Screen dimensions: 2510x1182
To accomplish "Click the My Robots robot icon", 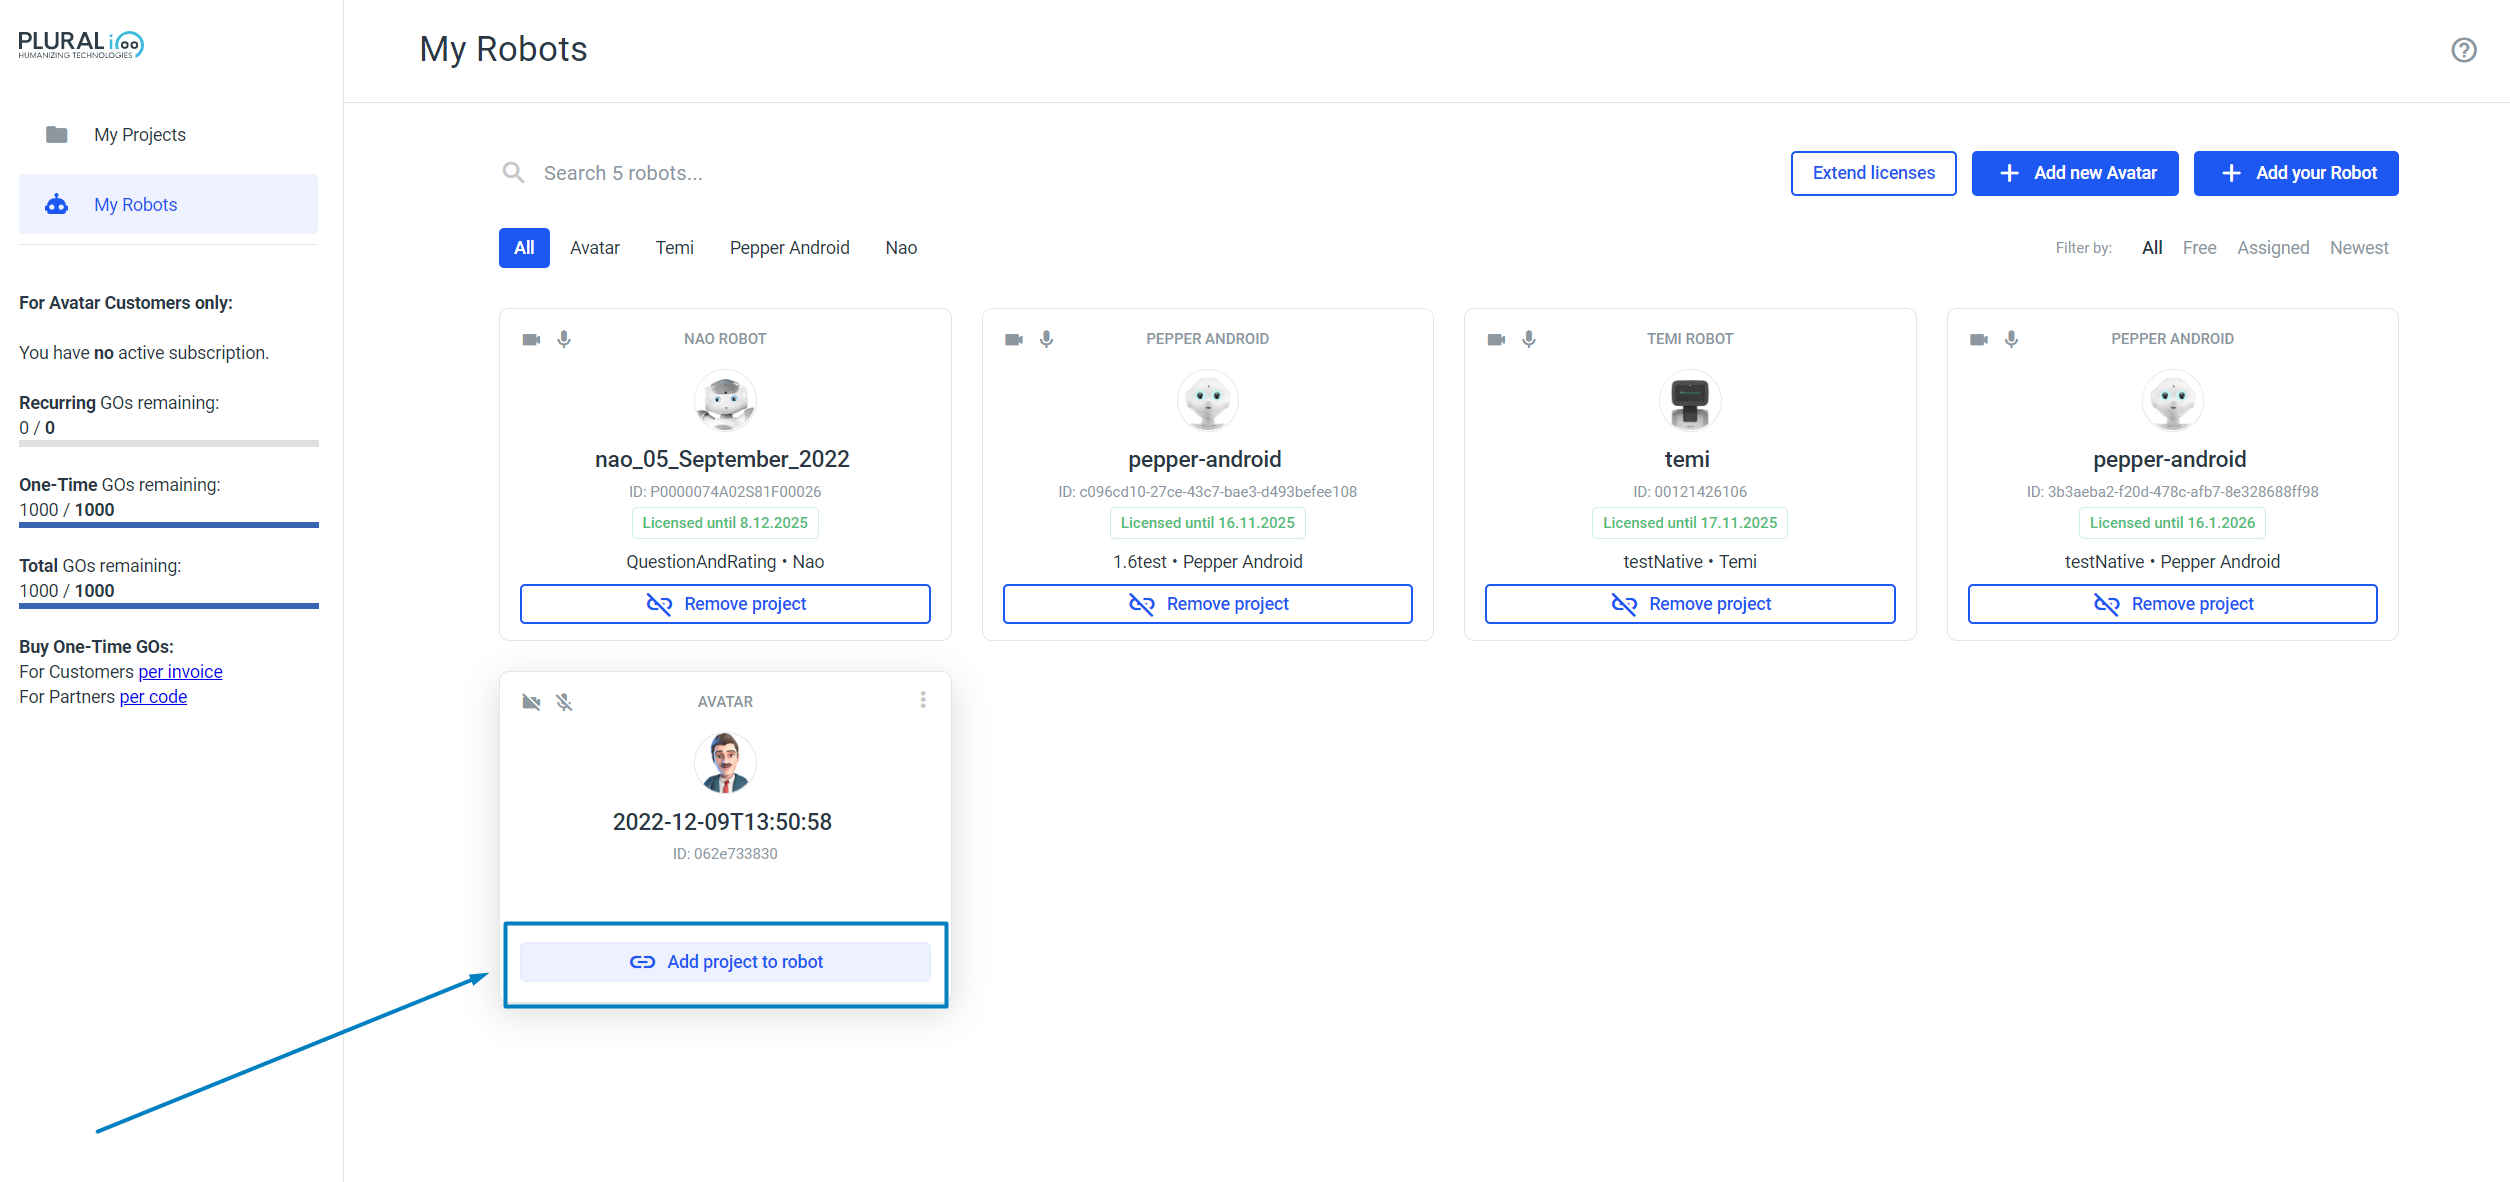I will [57, 204].
